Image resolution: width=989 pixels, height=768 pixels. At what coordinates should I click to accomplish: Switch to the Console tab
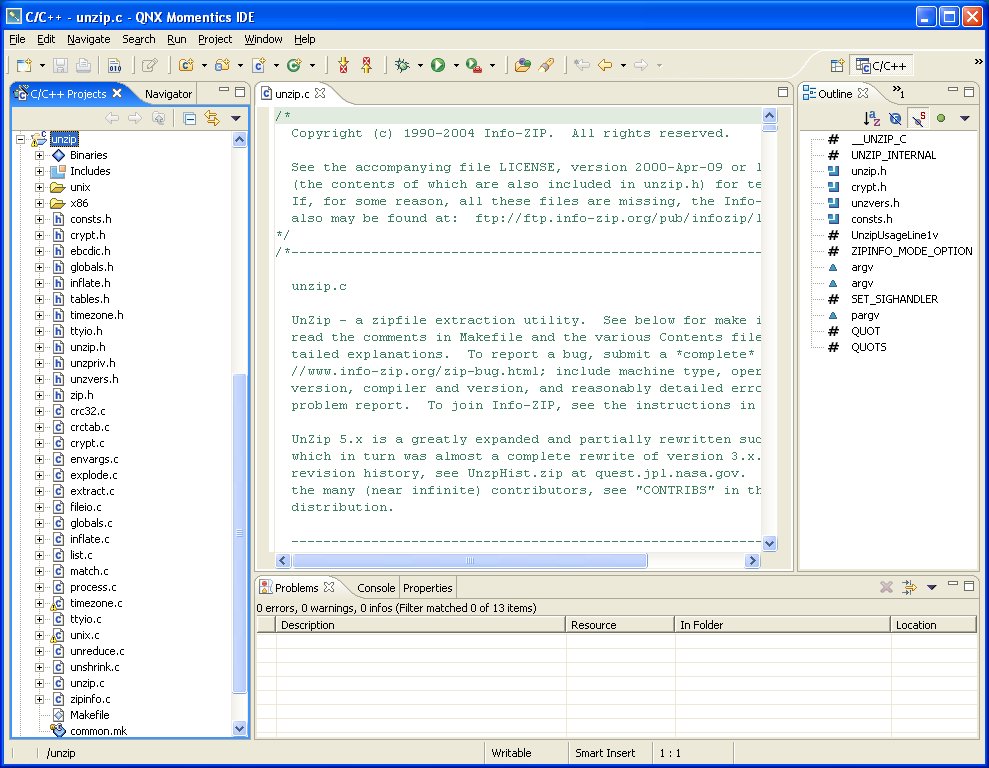(x=376, y=588)
